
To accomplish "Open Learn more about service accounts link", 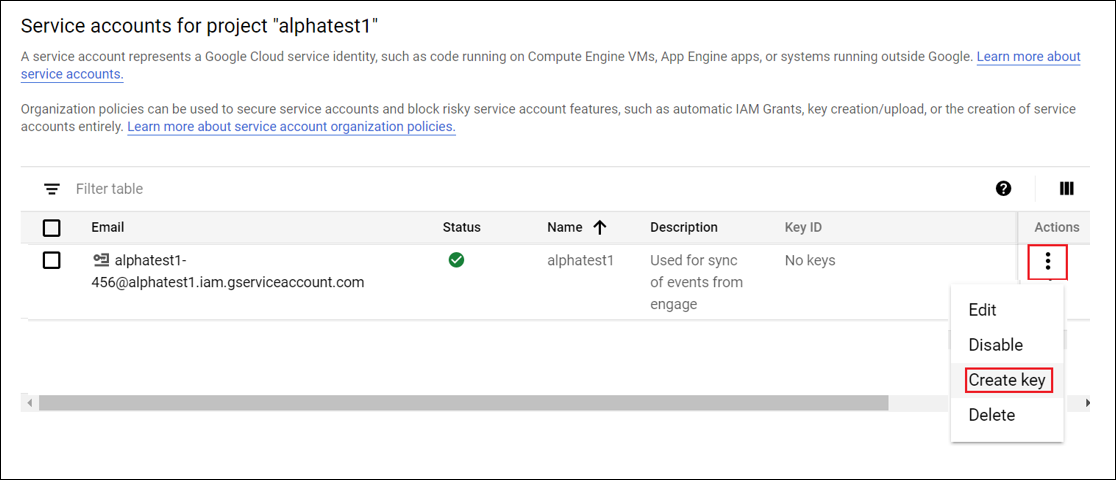I will tap(1028, 57).
